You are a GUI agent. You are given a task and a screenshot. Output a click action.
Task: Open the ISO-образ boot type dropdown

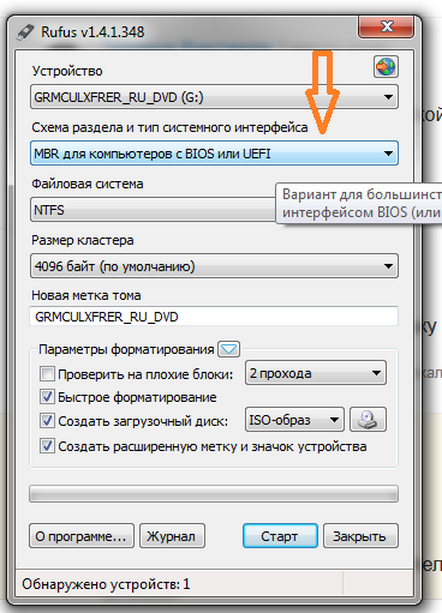(295, 420)
